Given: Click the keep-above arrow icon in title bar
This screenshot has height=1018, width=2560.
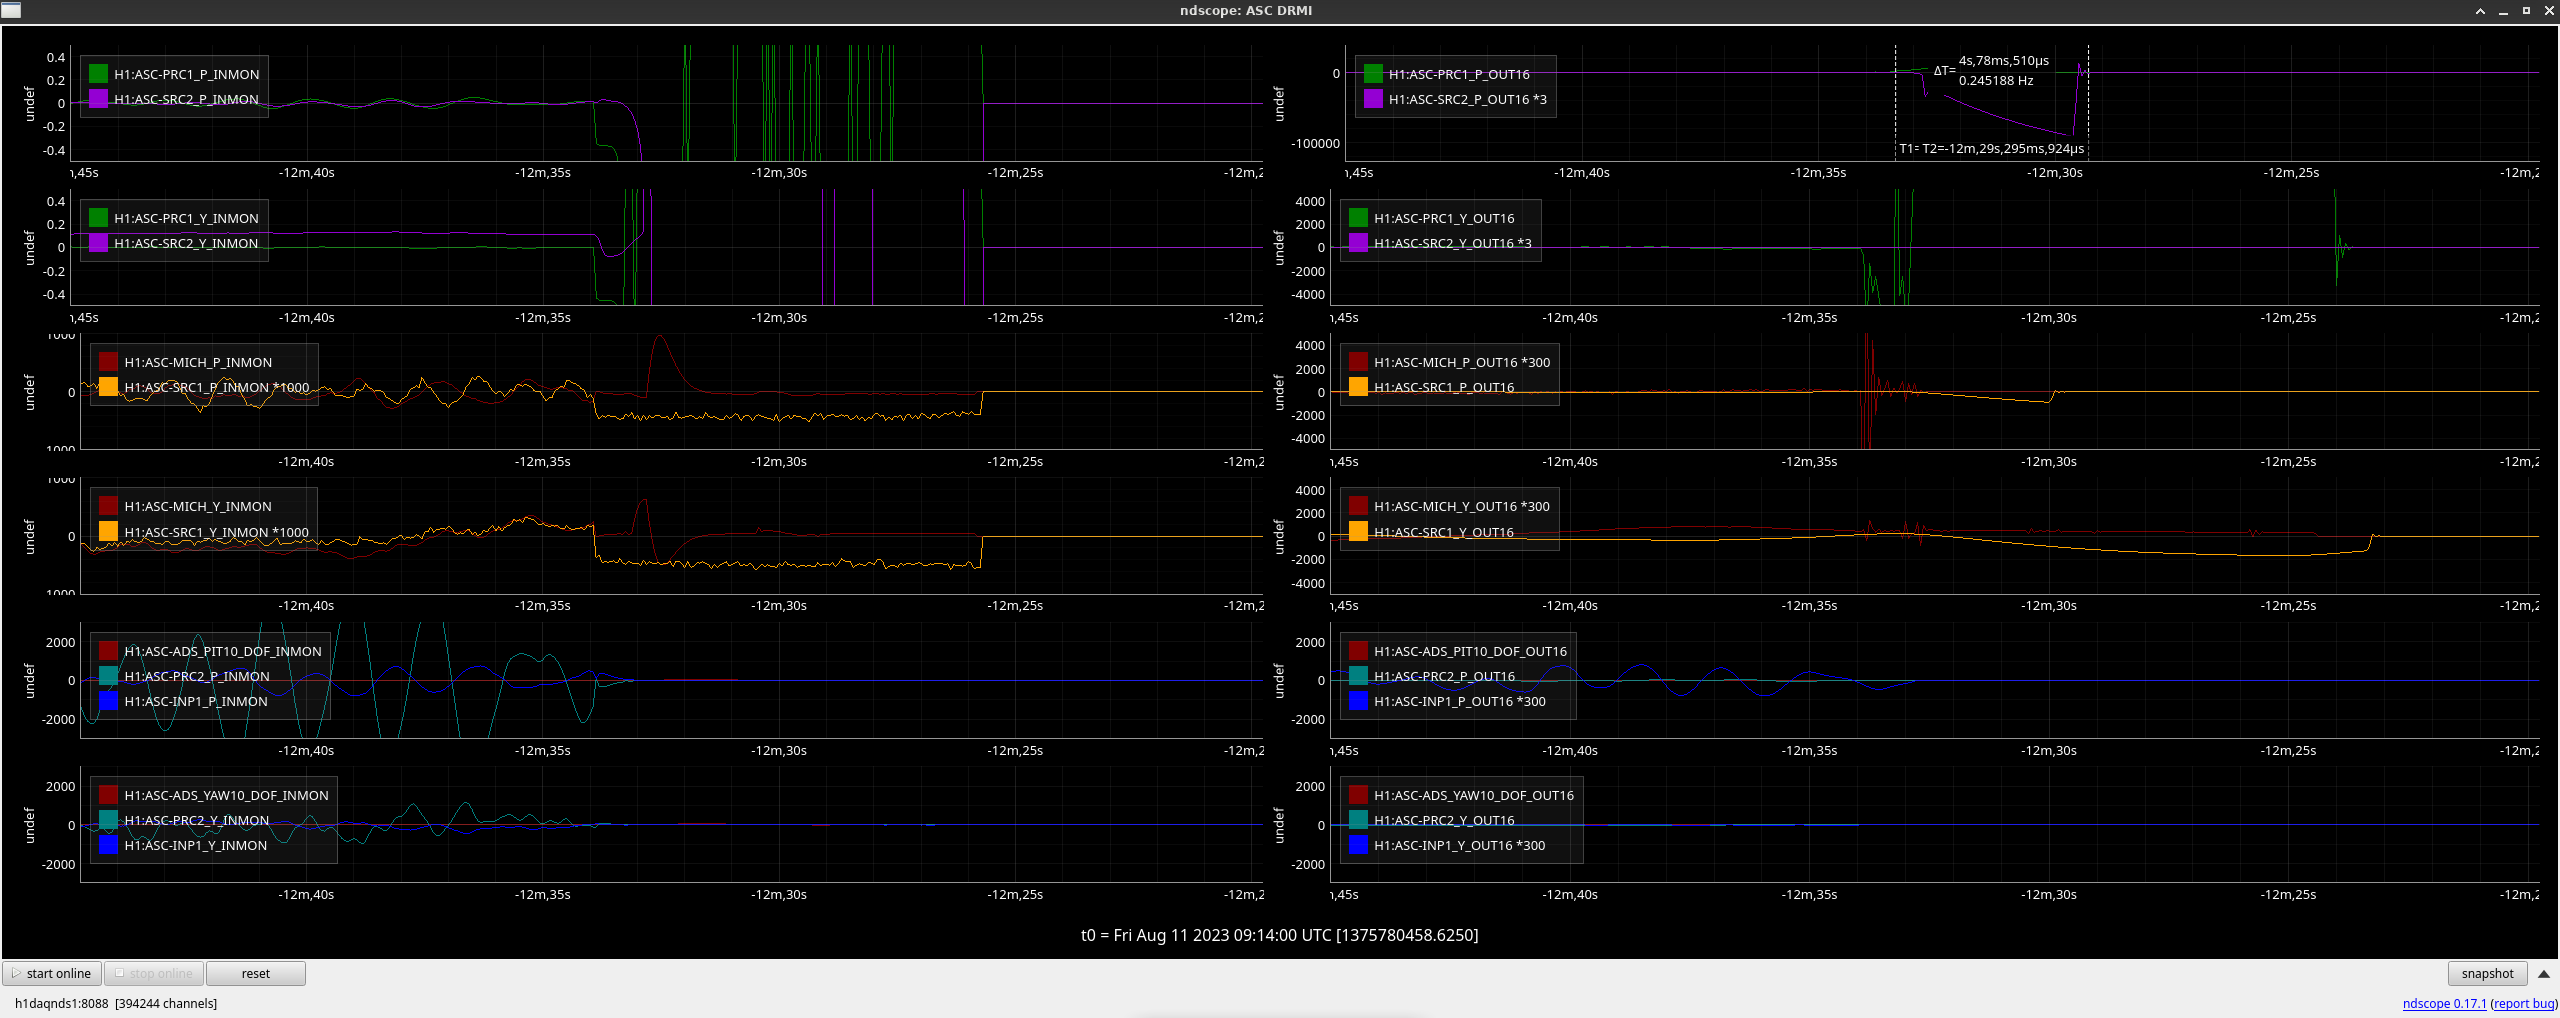Looking at the screenshot, I should tap(2480, 11).
